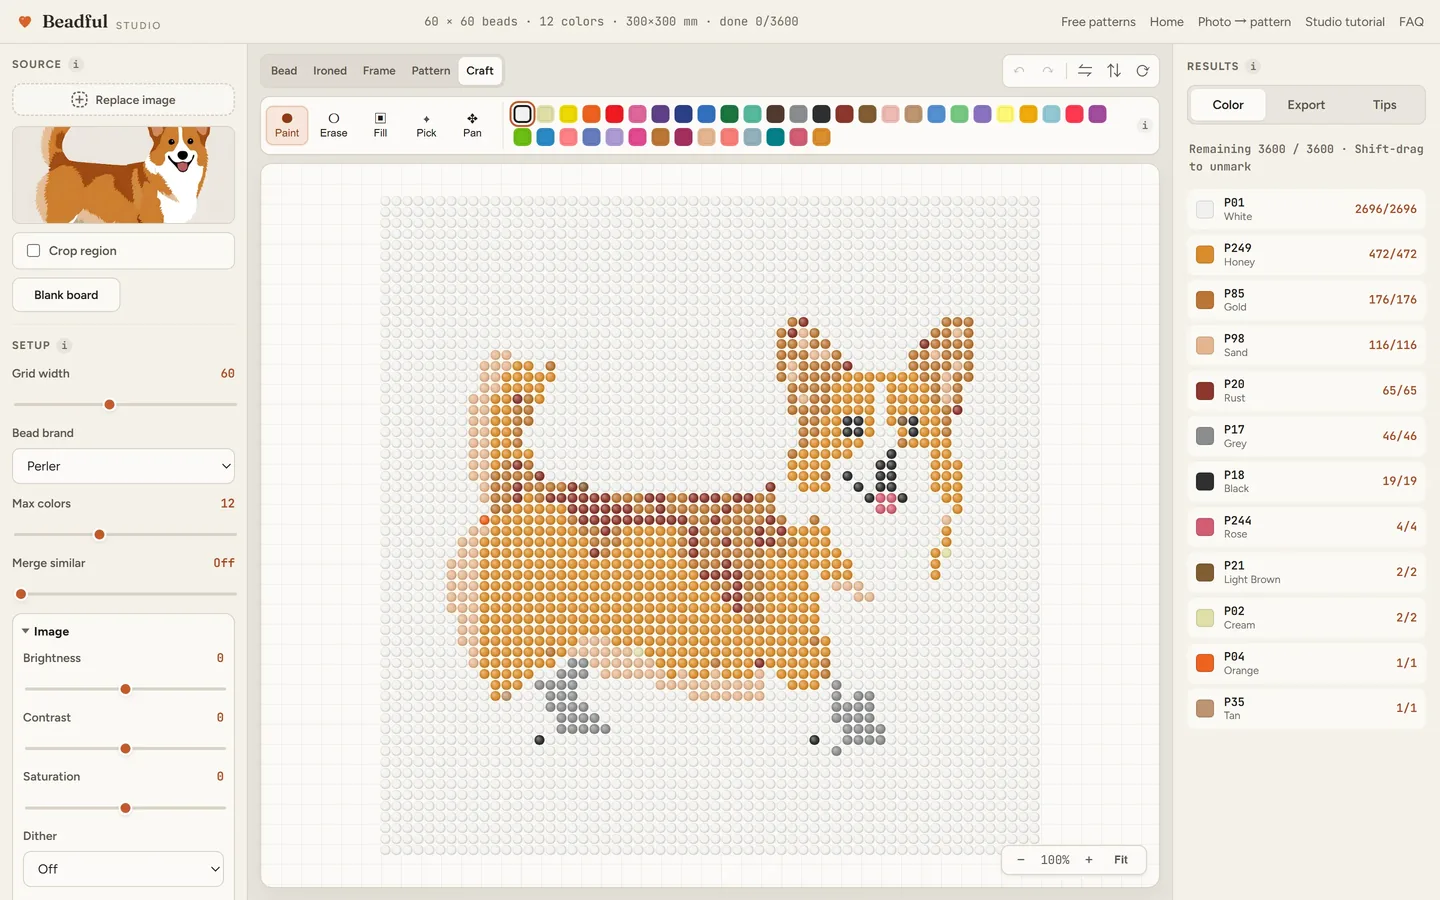1440x900 pixels.
Task: Click the Blank board button
Action: point(66,295)
